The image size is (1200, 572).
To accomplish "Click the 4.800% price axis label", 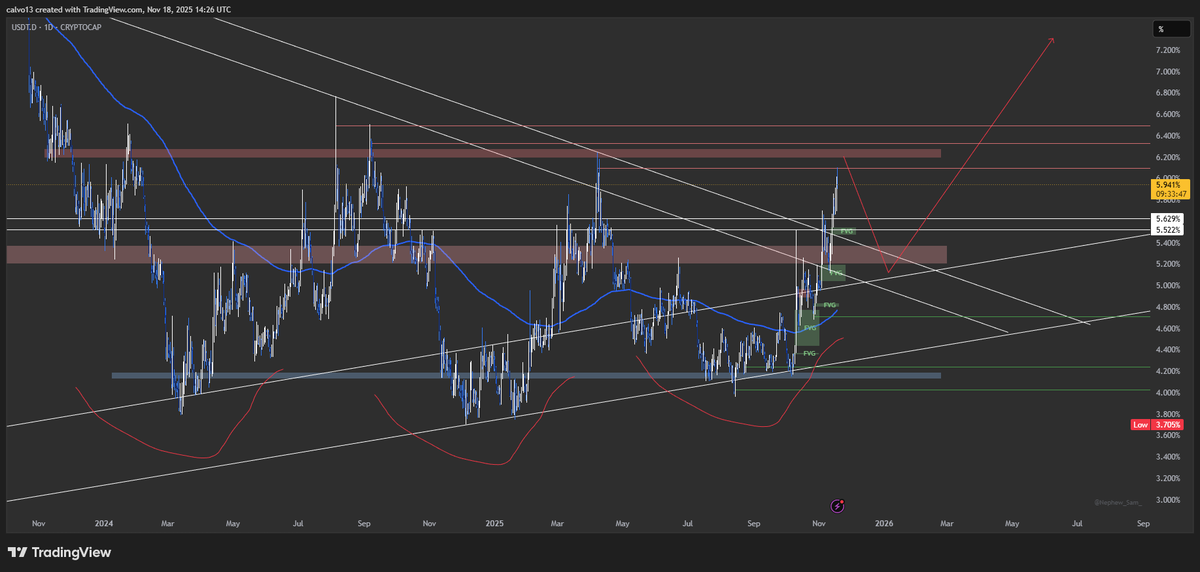I will point(1167,307).
